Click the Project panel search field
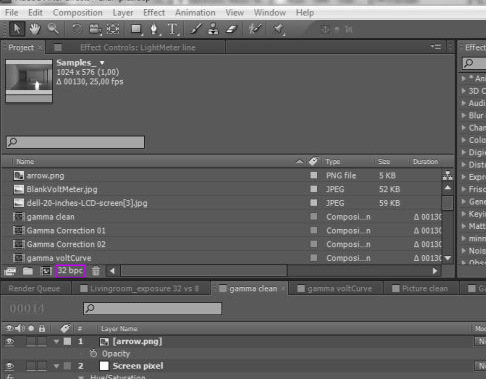486x379 pixels. [75, 142]
